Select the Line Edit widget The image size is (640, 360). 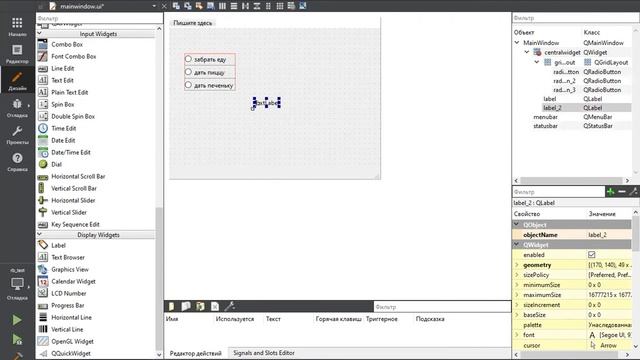(62, 69)
